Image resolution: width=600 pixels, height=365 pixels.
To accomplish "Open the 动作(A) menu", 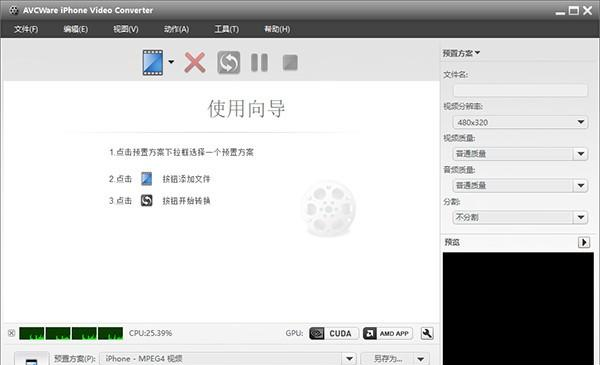I will pyautogui.click(x=176, y=29).
